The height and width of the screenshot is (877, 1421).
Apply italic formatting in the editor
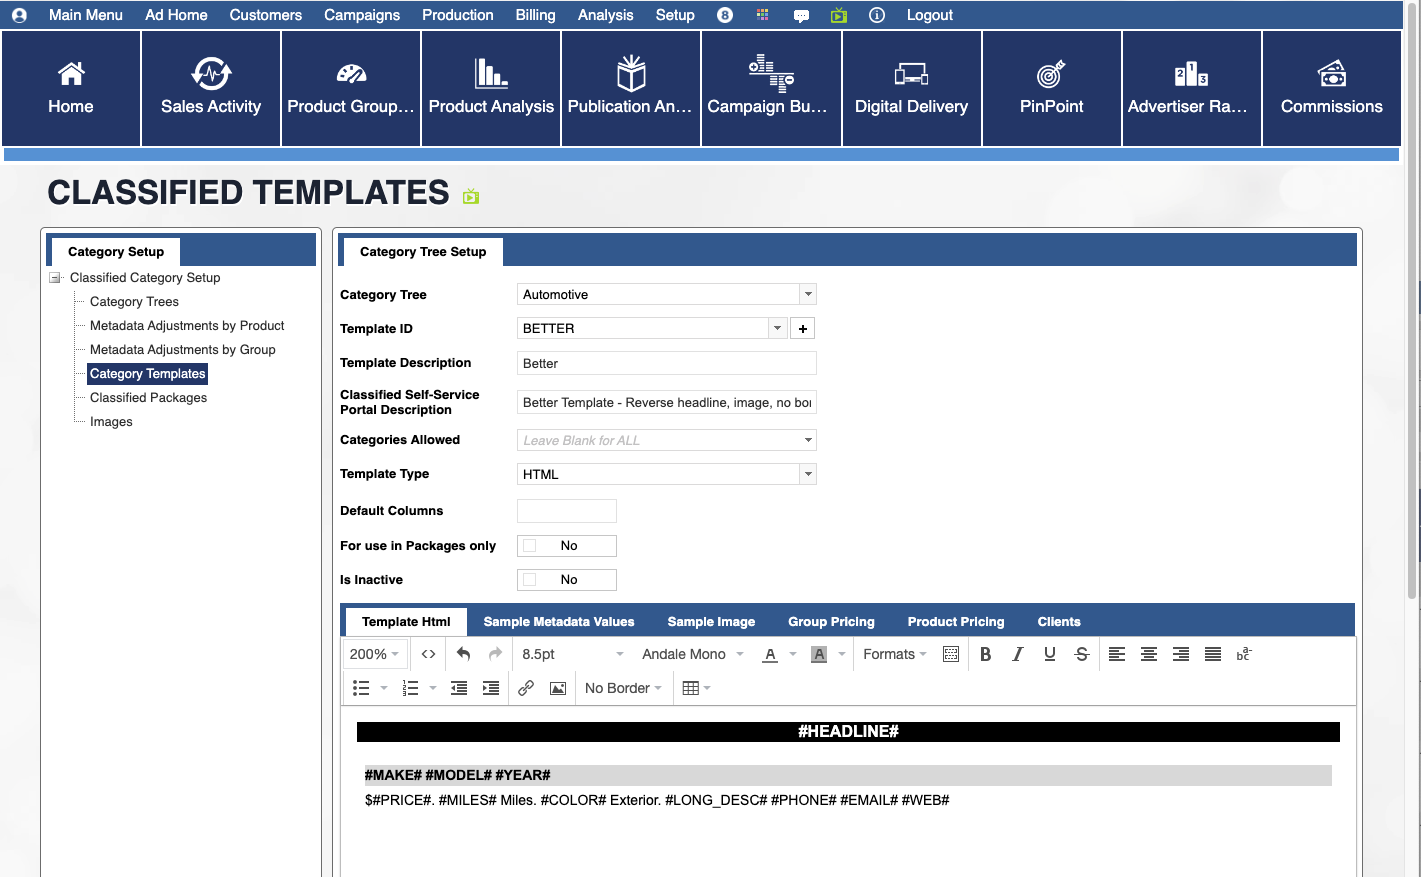point(1017,654)
